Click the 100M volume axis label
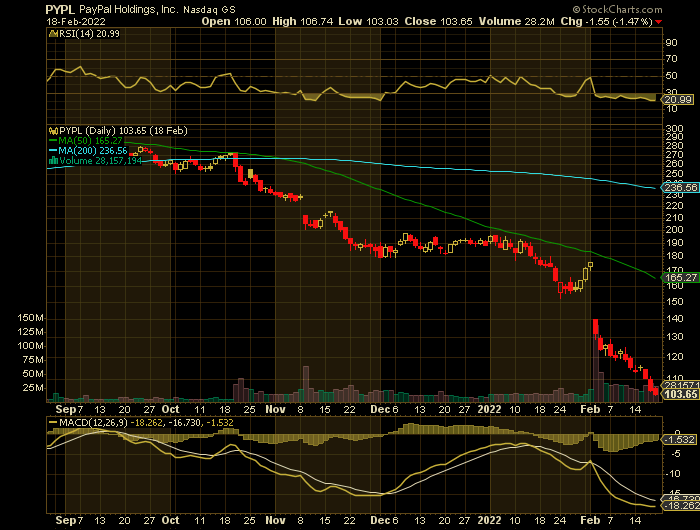The height and width of the screenshot is (530, 700). tap(30, 346)
